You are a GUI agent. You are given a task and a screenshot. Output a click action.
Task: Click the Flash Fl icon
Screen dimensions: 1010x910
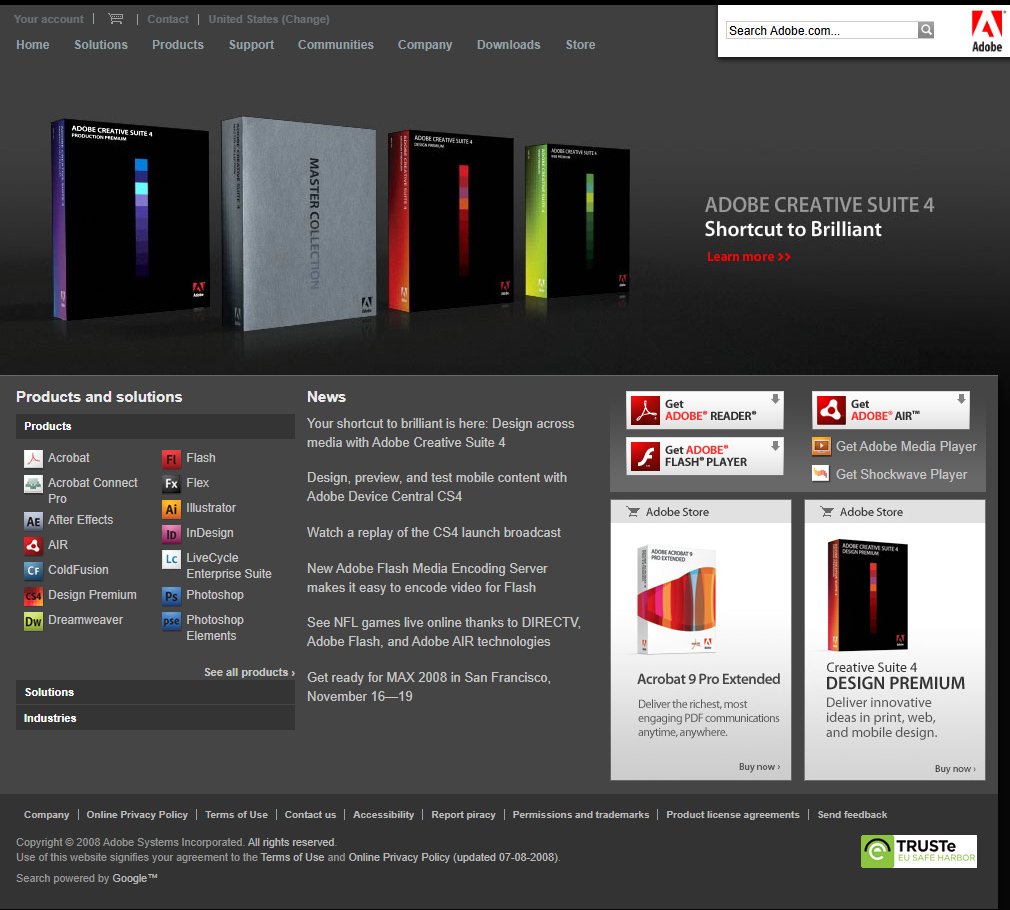(171, 459)
